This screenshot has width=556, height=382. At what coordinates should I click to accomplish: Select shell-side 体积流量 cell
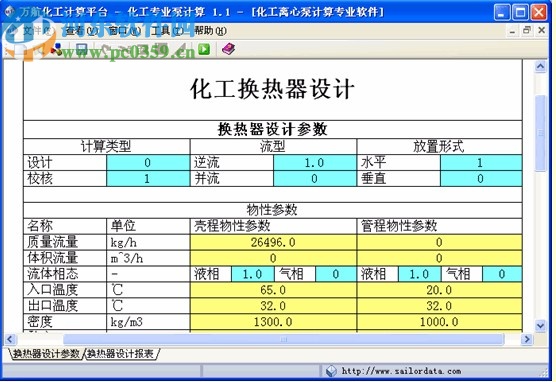click(x=273, y=258)
